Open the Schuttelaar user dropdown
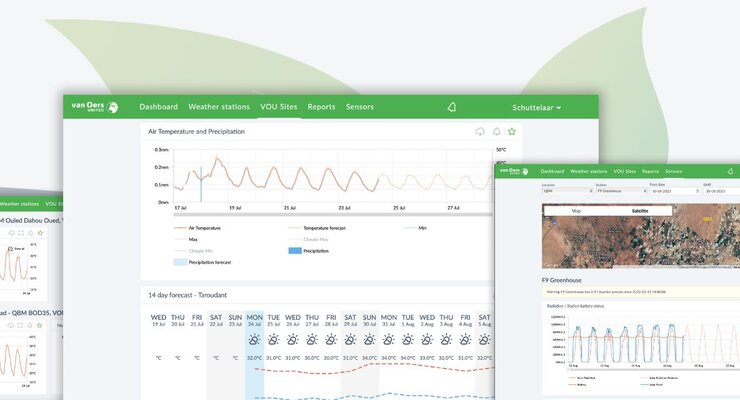Viewport: 740px width, 400px height. (x=537, y=108)
